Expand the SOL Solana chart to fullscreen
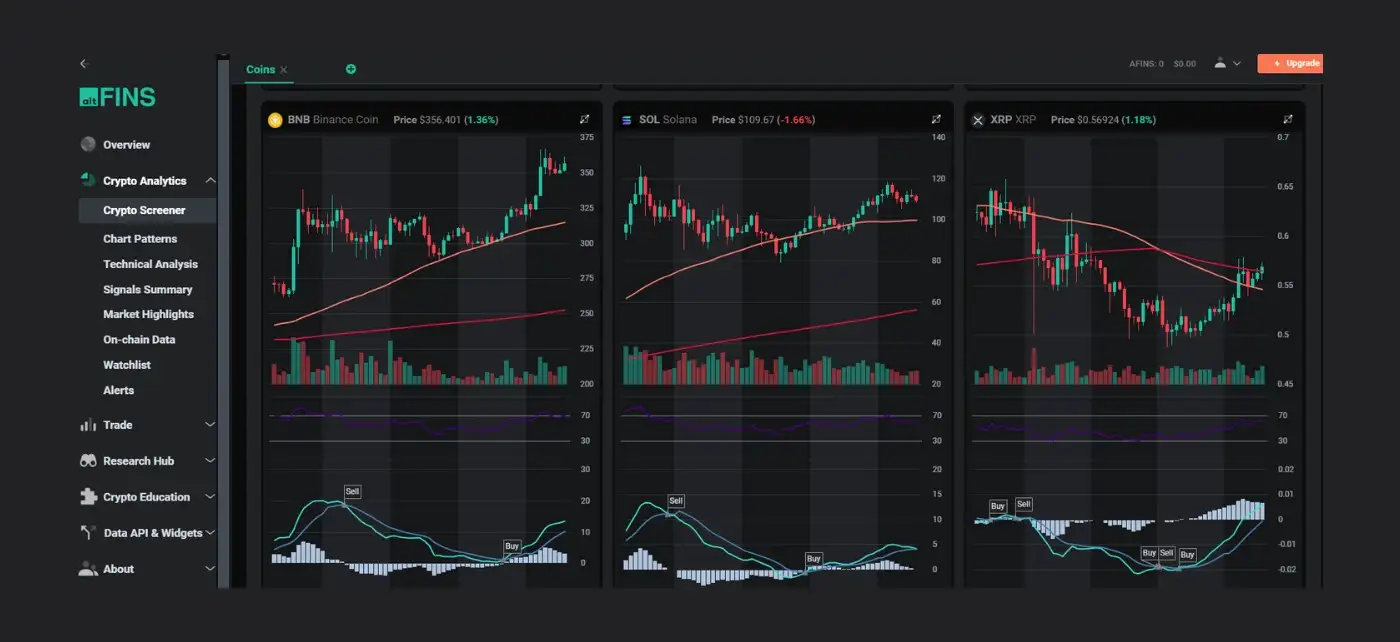 point(936,120)
